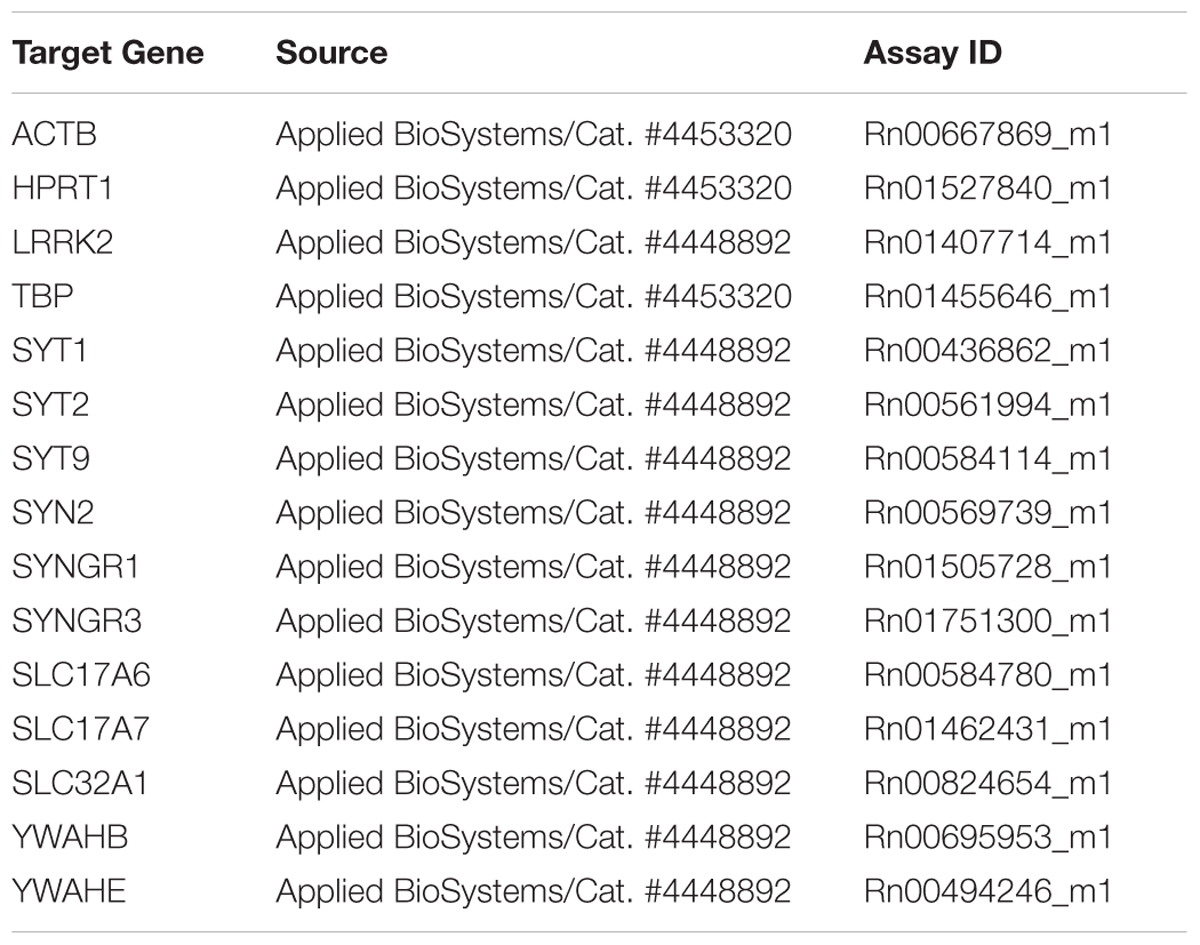Select the SYNGR1 gene cell
Image resolution: width=1200 pixels, height=945 pixels.
(76, 566)
